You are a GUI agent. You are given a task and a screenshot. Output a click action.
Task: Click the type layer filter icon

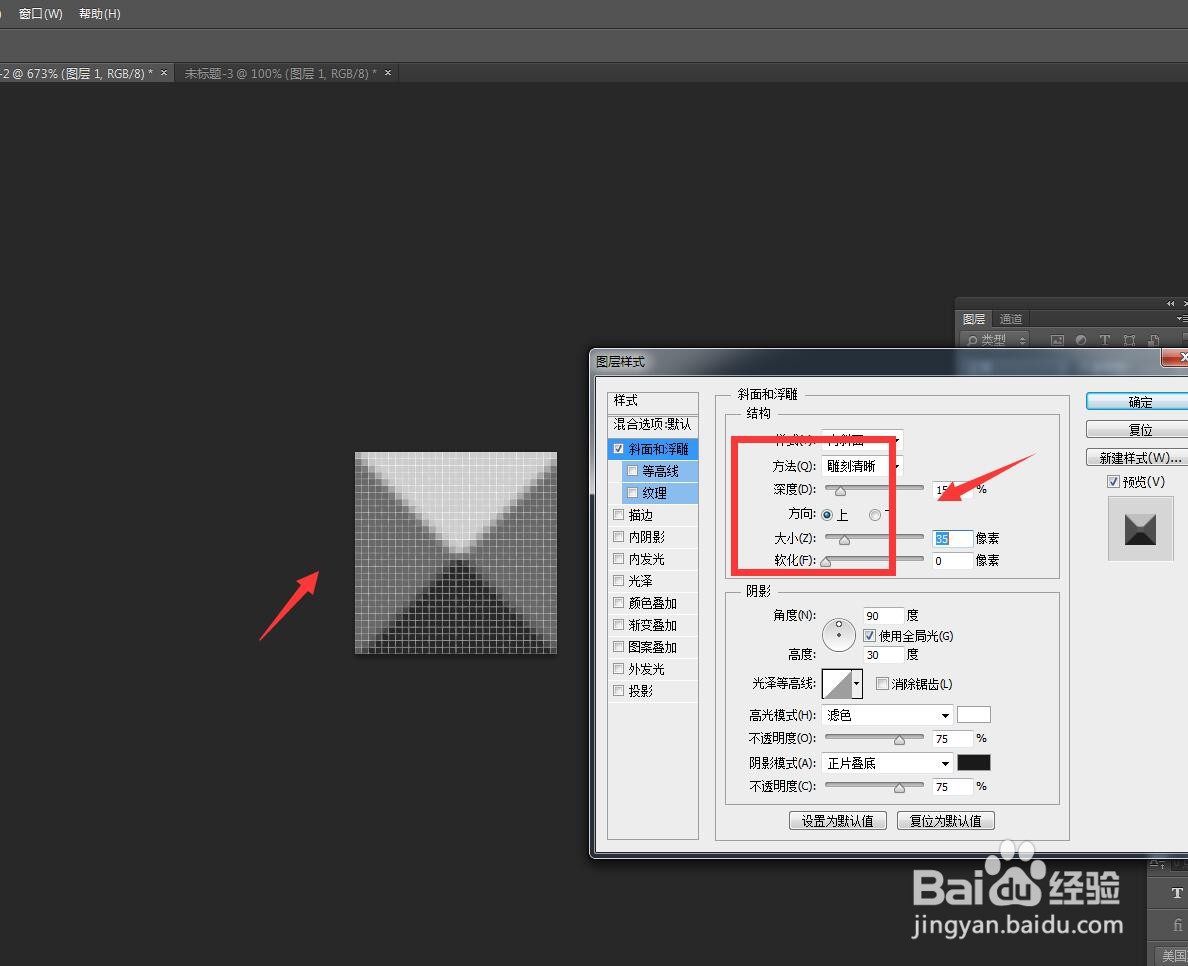tap(1105, 340)
